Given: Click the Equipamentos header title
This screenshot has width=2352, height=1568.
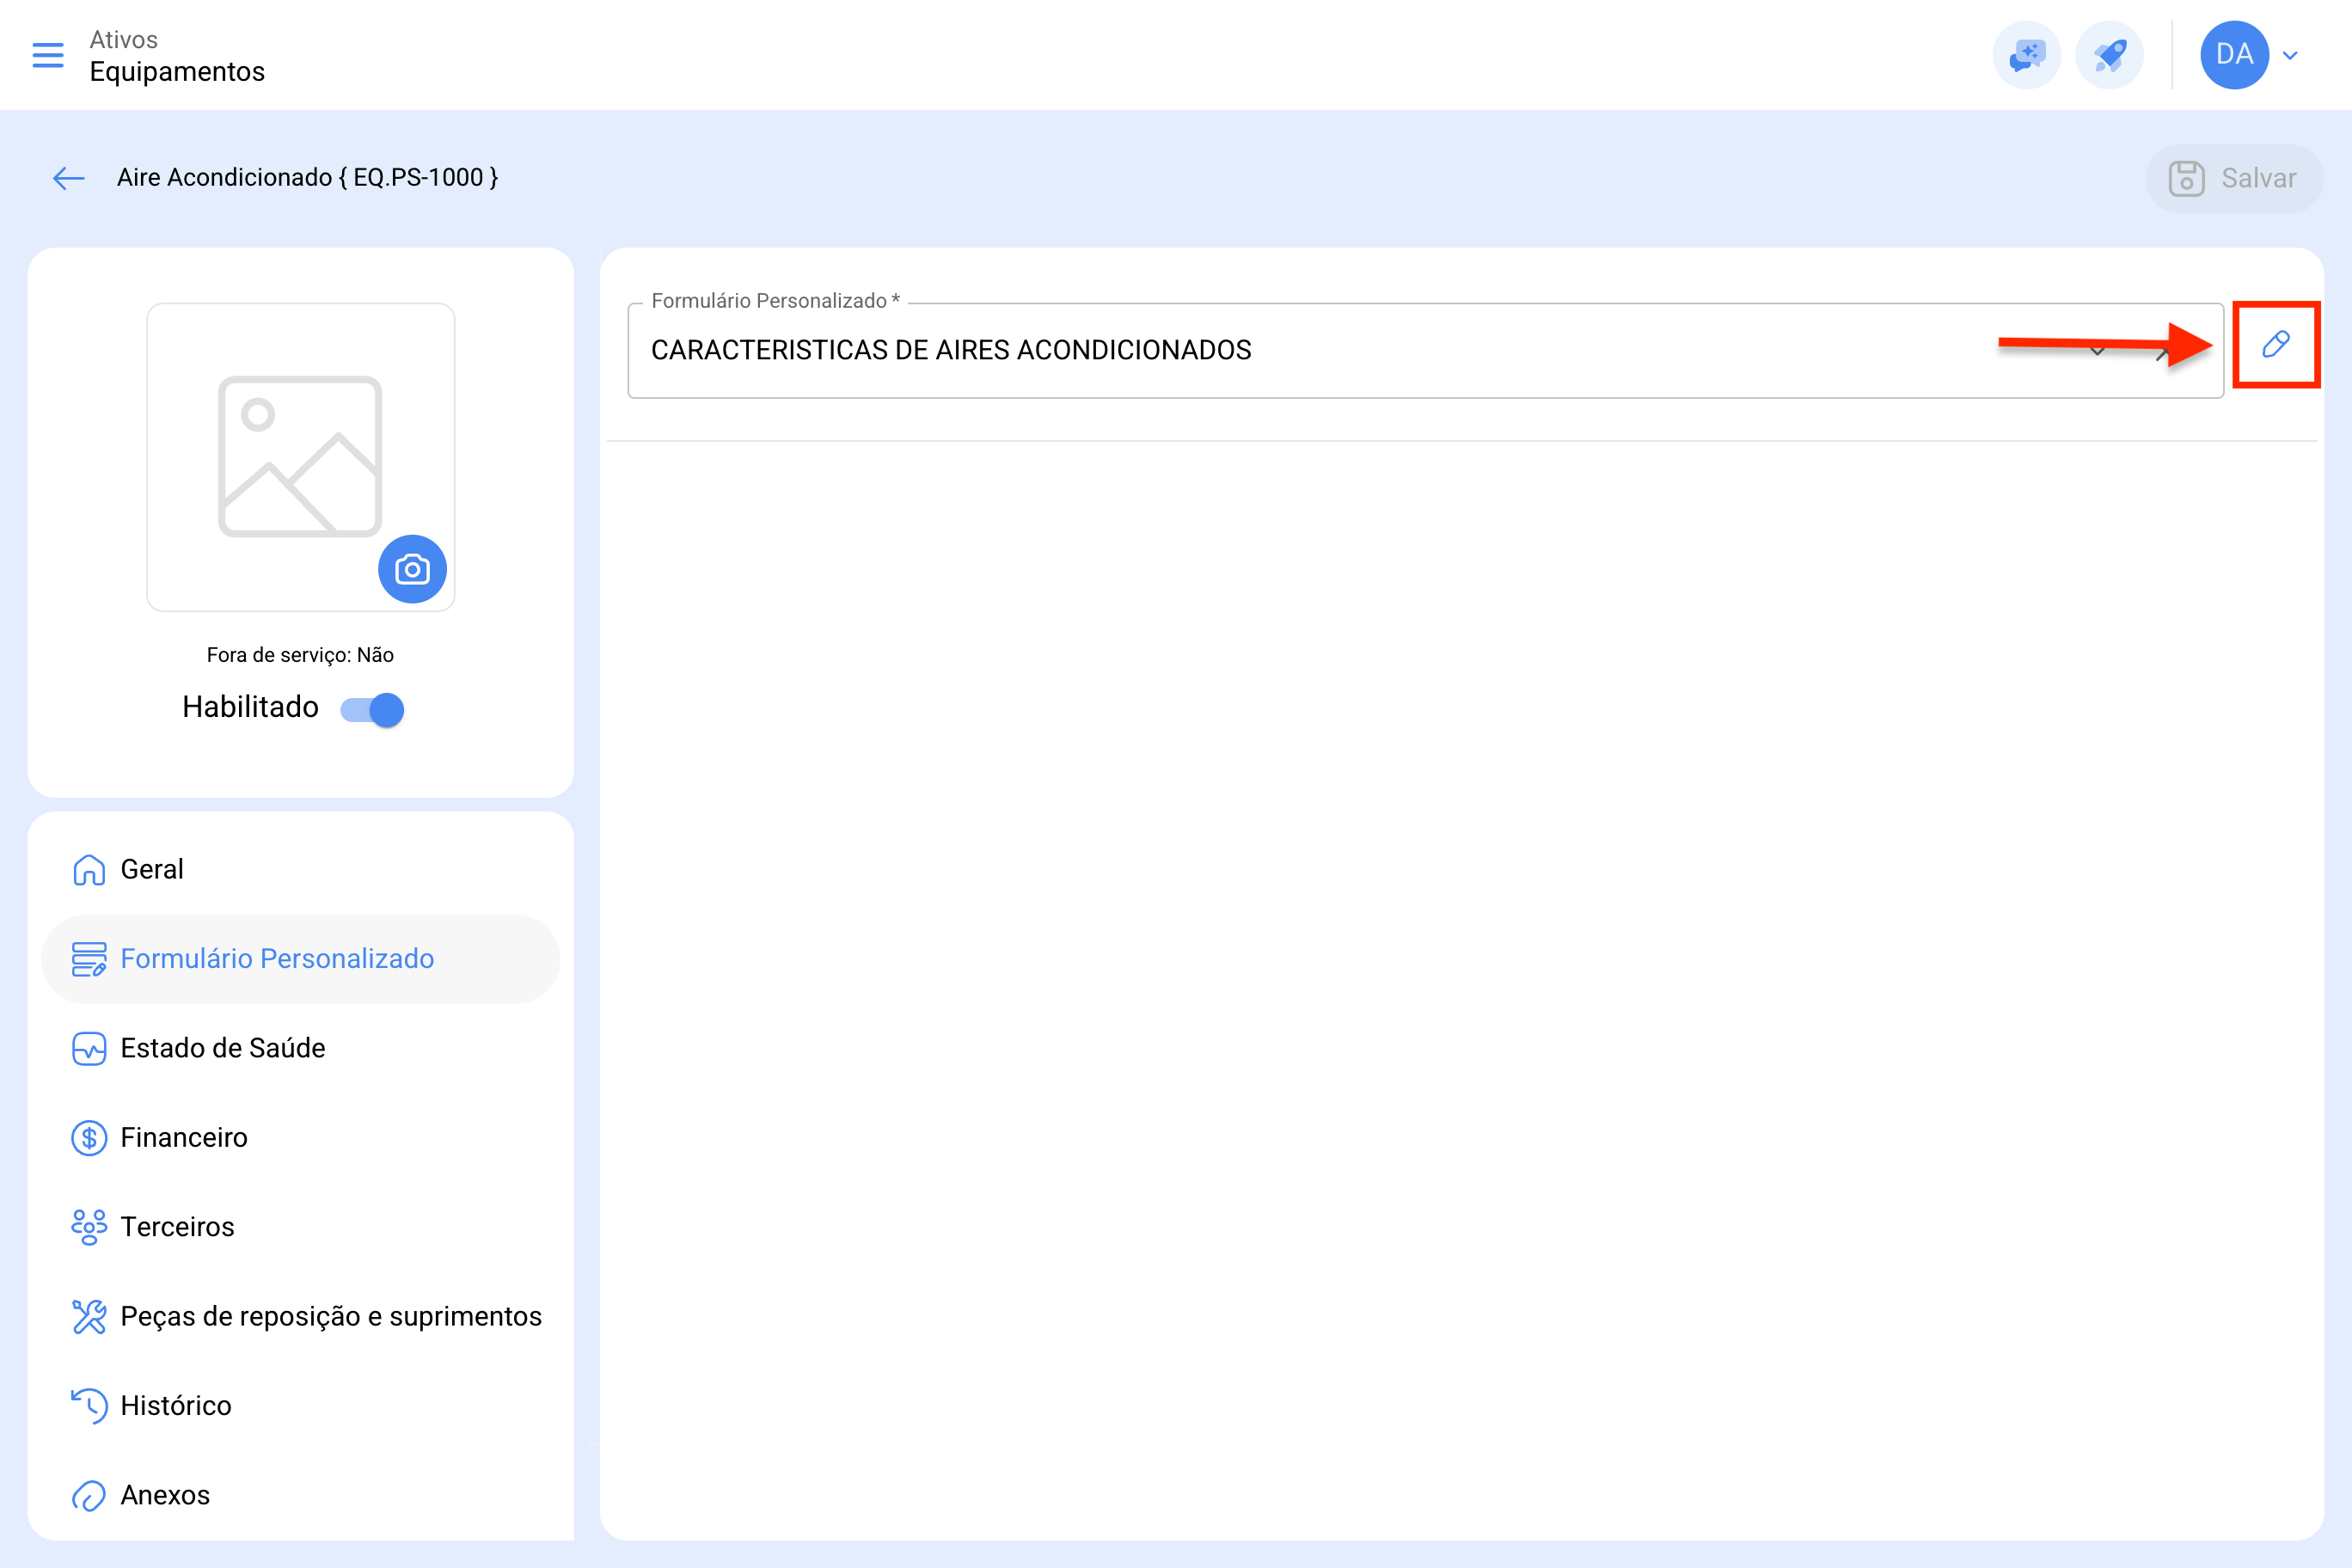Looking at the screenshot, I should pos(177,72).
